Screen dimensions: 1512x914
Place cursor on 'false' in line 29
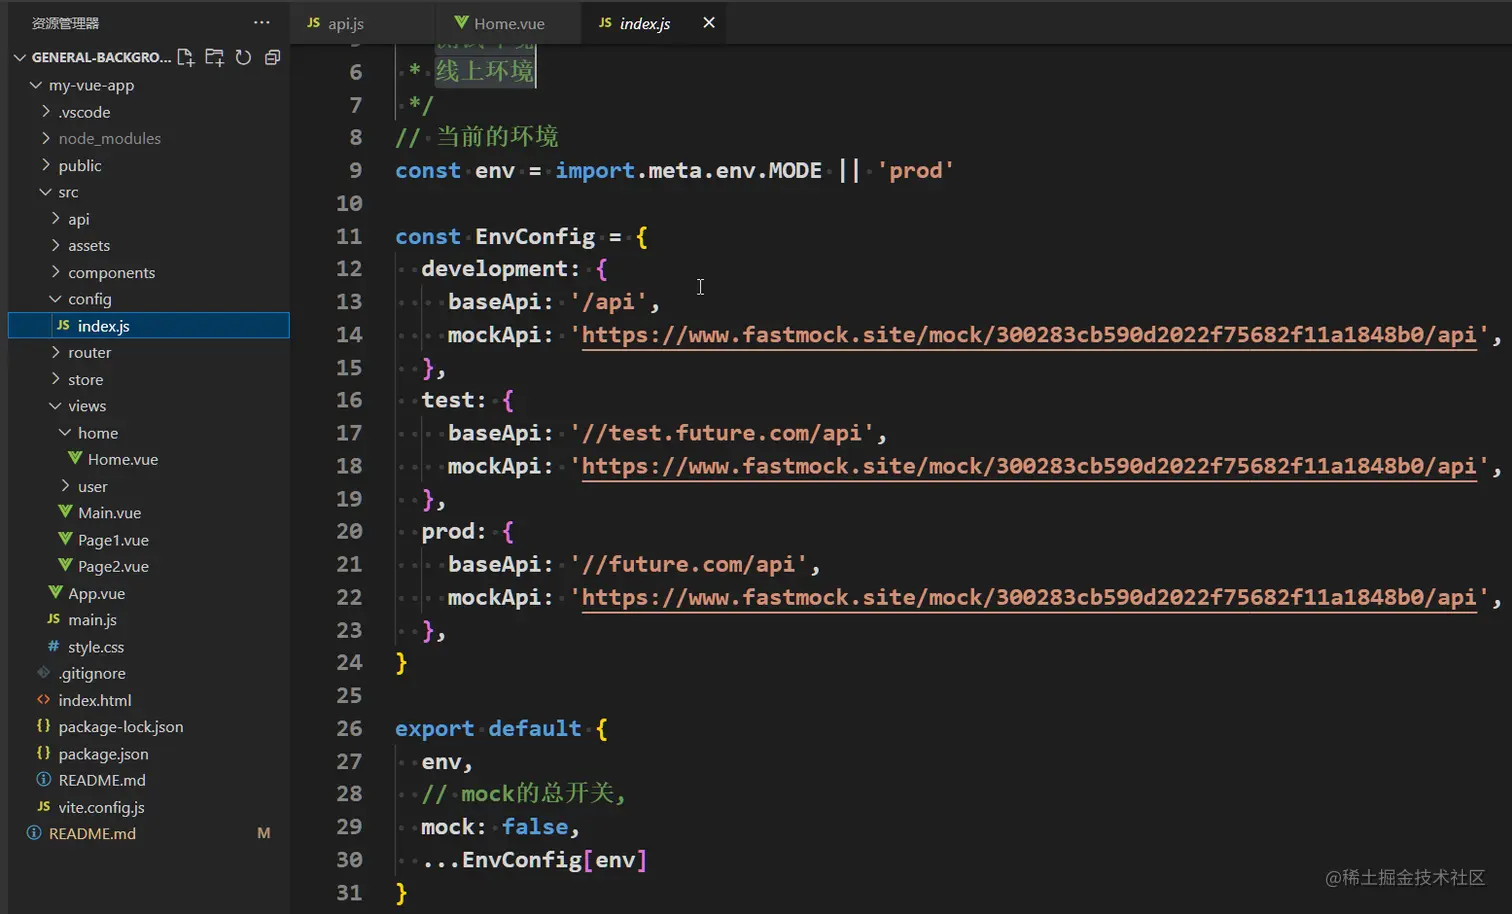click(535, 827)
